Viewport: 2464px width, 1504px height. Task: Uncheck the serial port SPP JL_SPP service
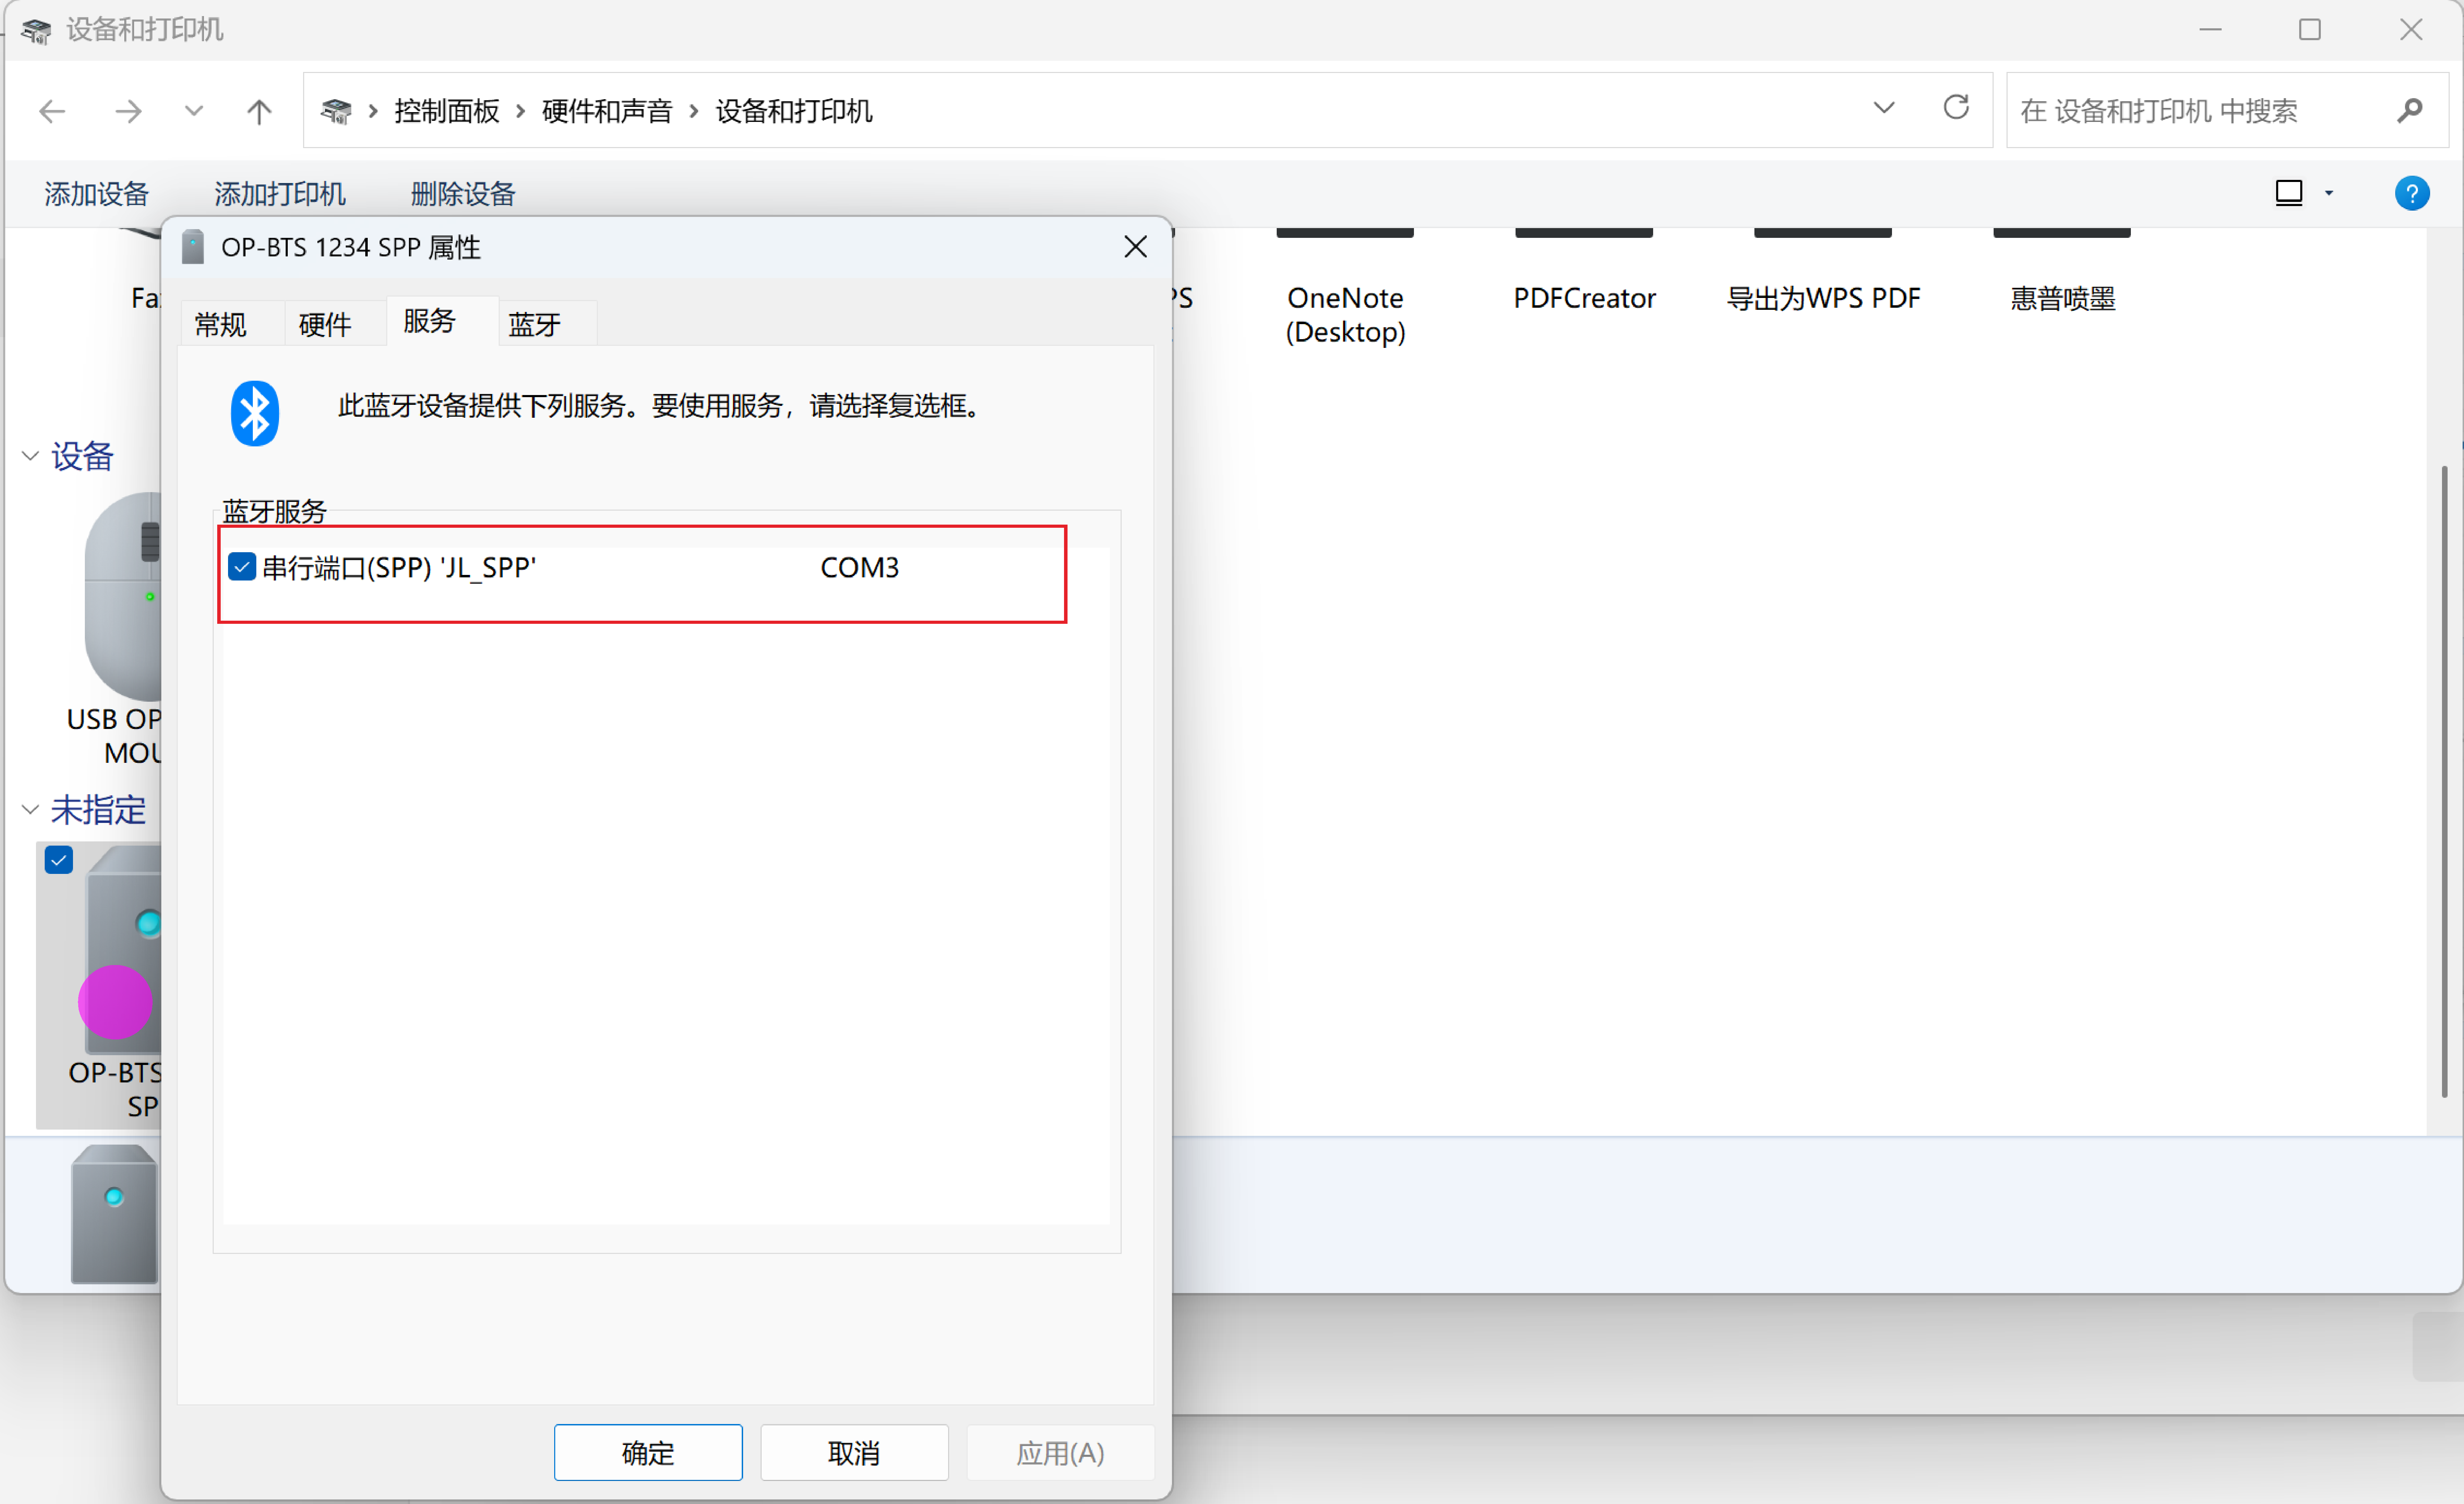pyautogui.click(x=242, y=567)
